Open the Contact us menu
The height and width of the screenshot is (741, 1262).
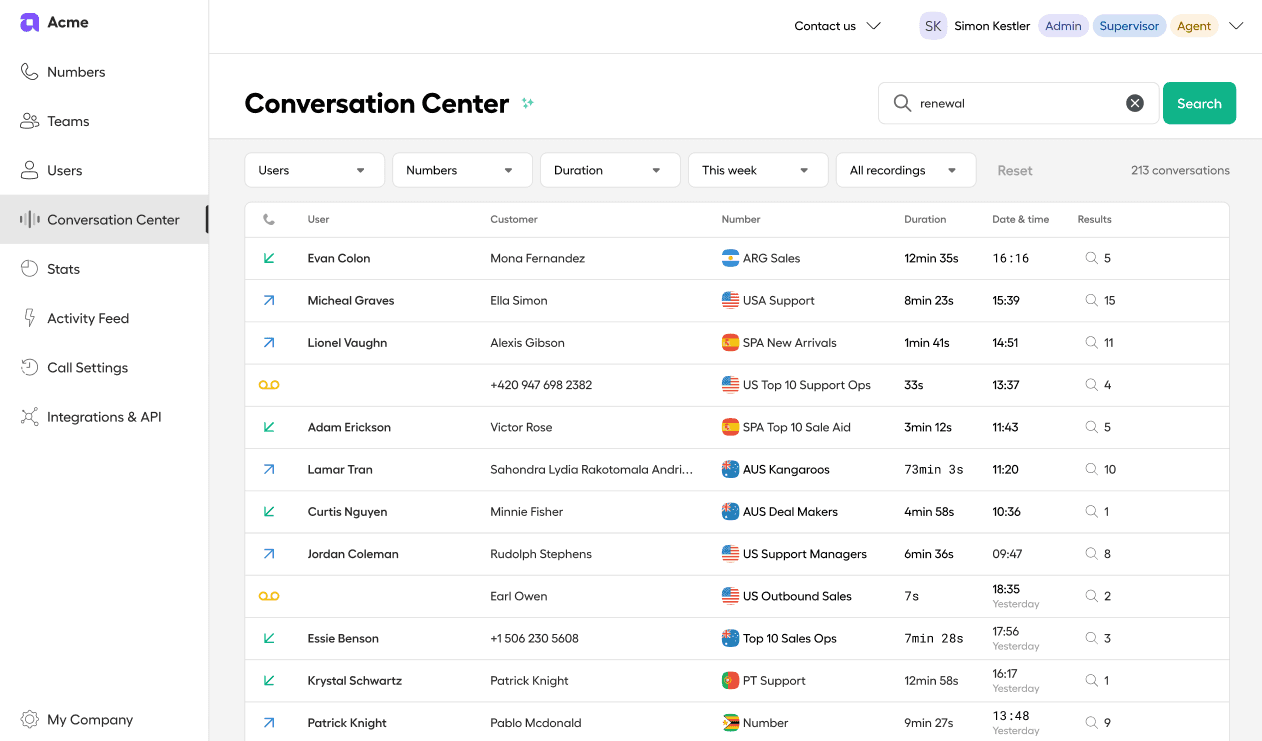click(x=836, y=25)
